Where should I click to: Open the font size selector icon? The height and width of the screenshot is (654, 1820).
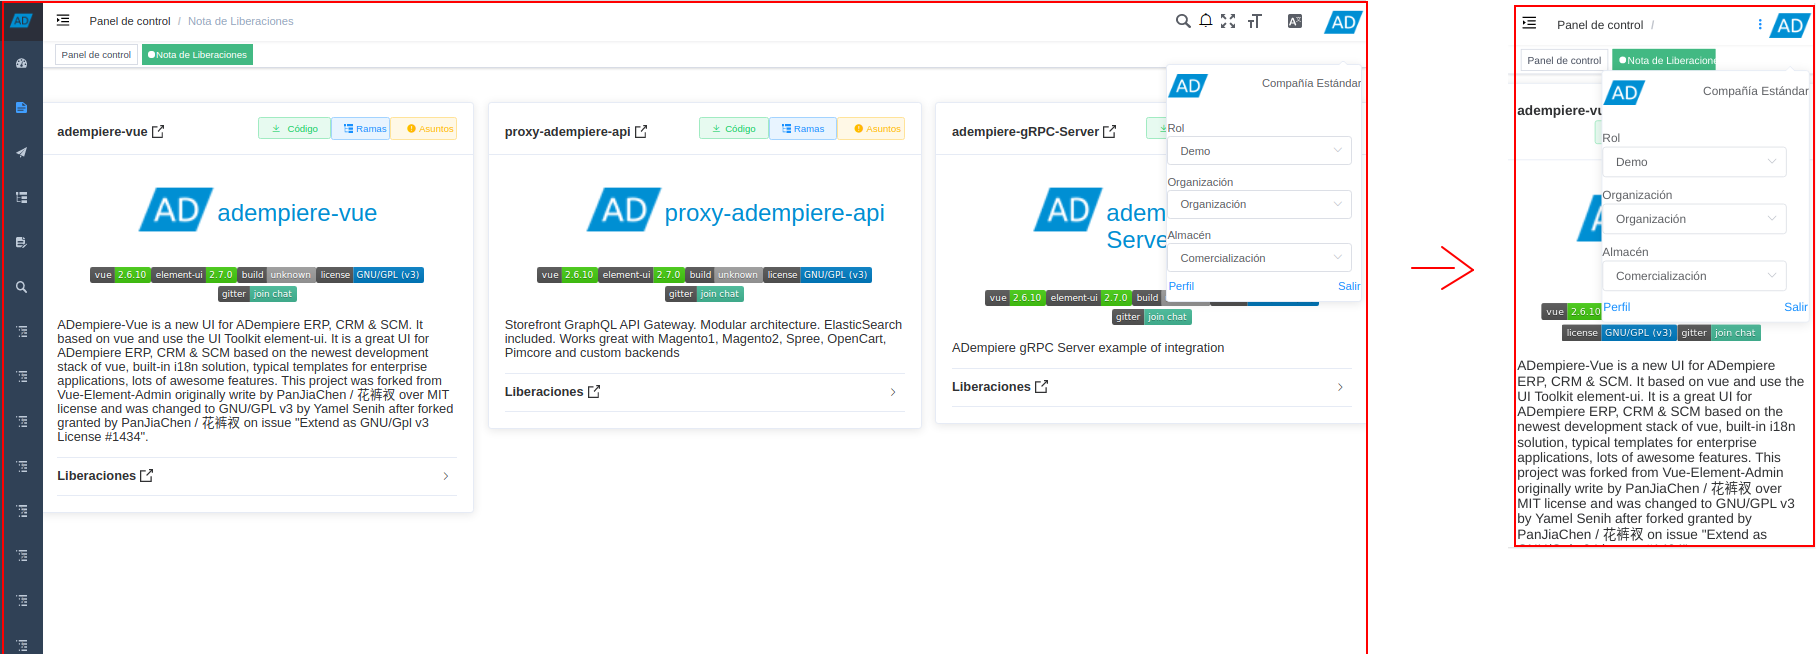tap(1254, 21)
